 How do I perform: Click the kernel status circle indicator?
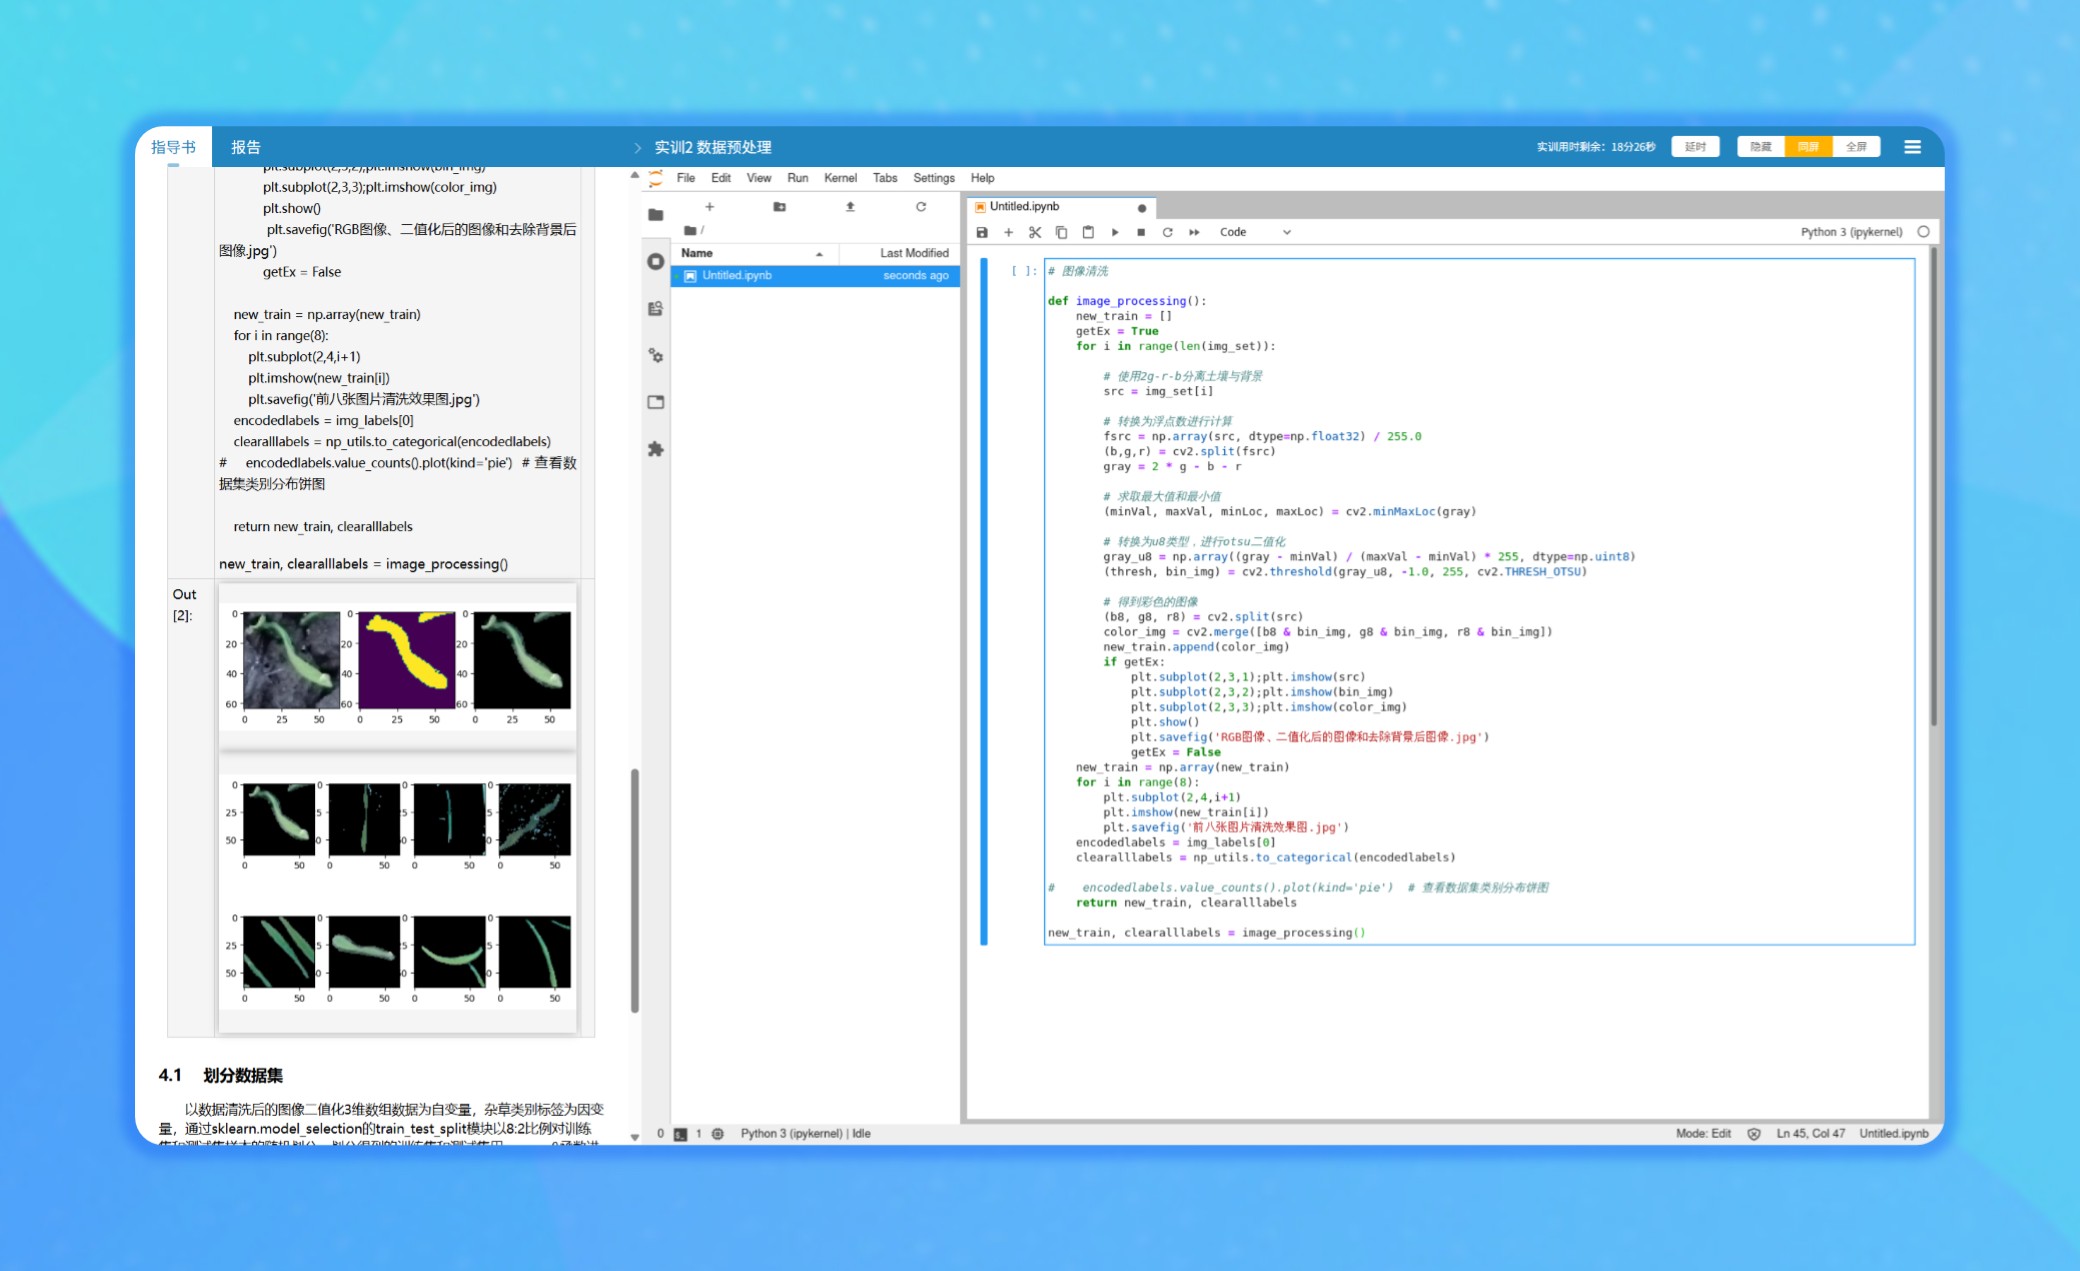point(1923,232)
